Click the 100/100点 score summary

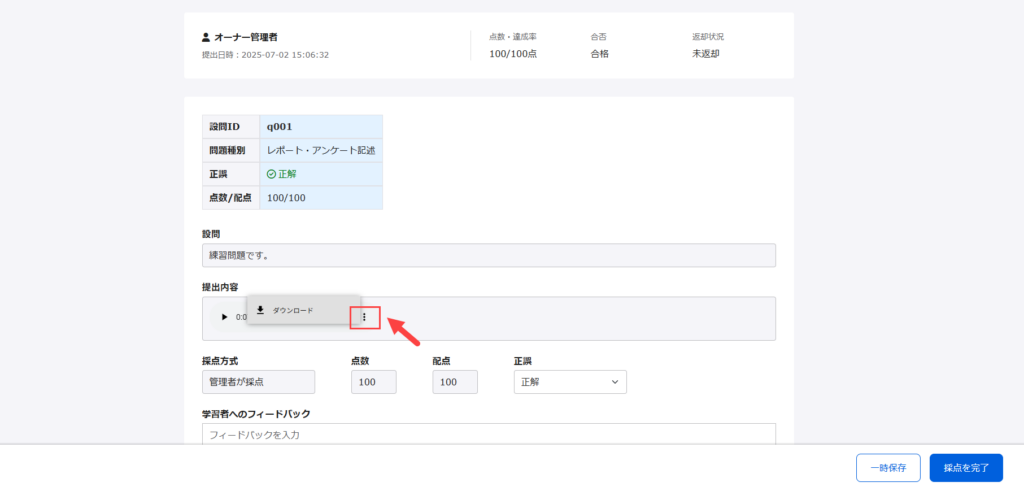point(513,54)
